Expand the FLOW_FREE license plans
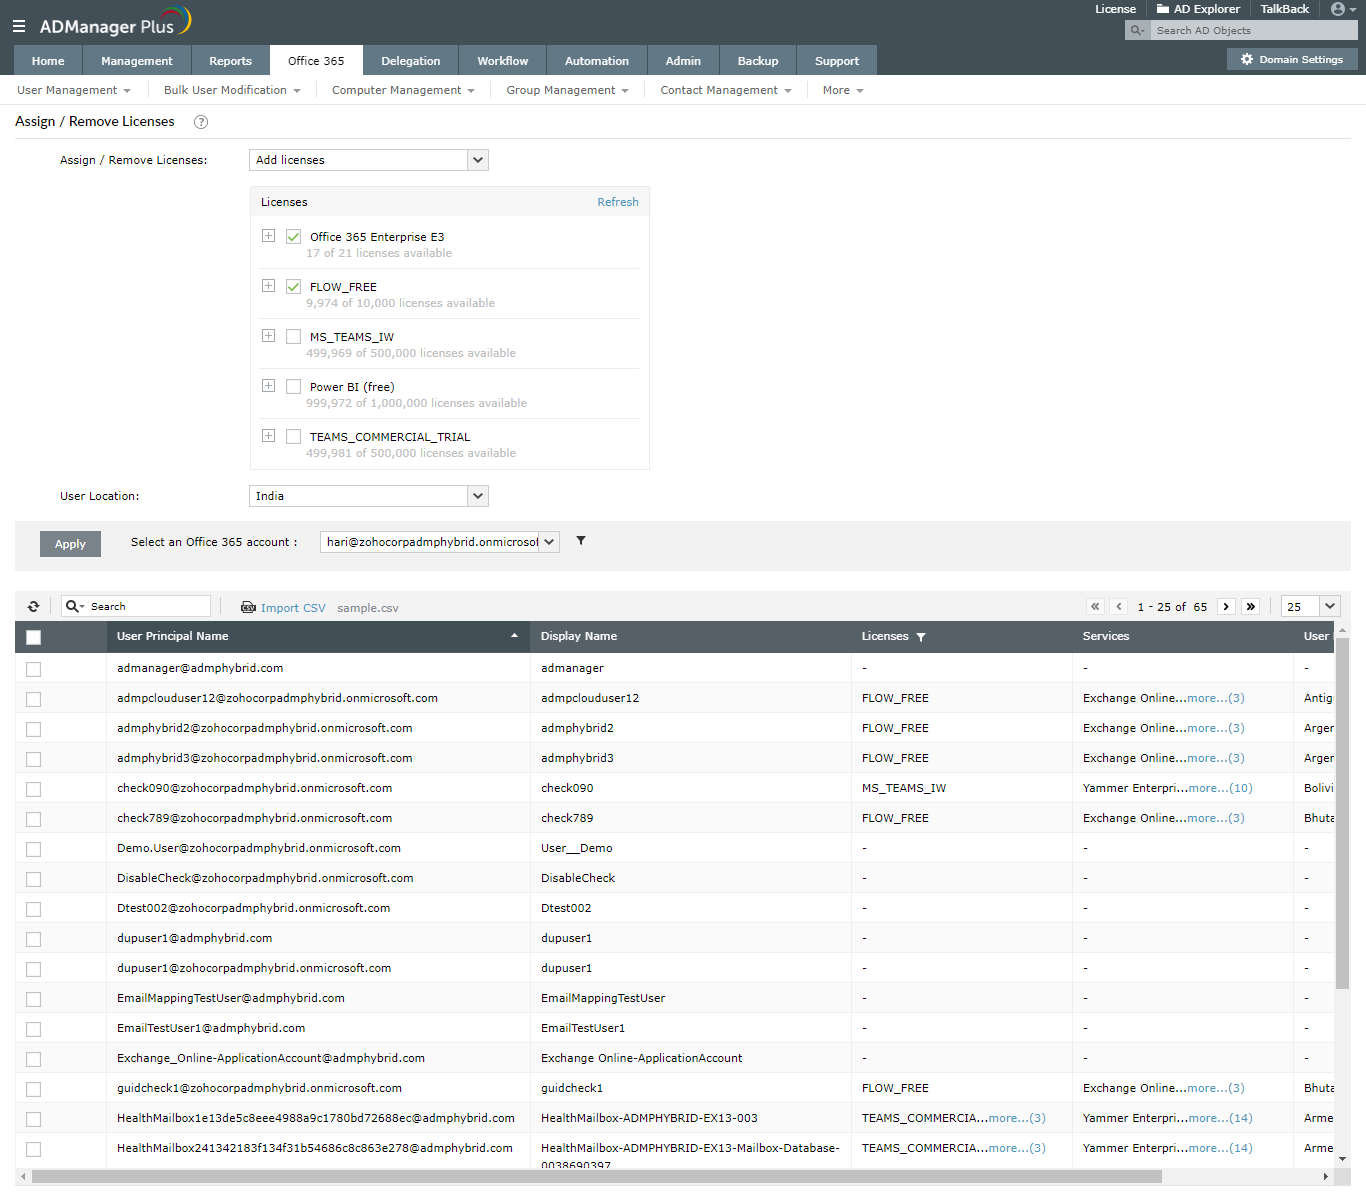This screenshot has height=1197, width=1366. click(x=268, y=286)
